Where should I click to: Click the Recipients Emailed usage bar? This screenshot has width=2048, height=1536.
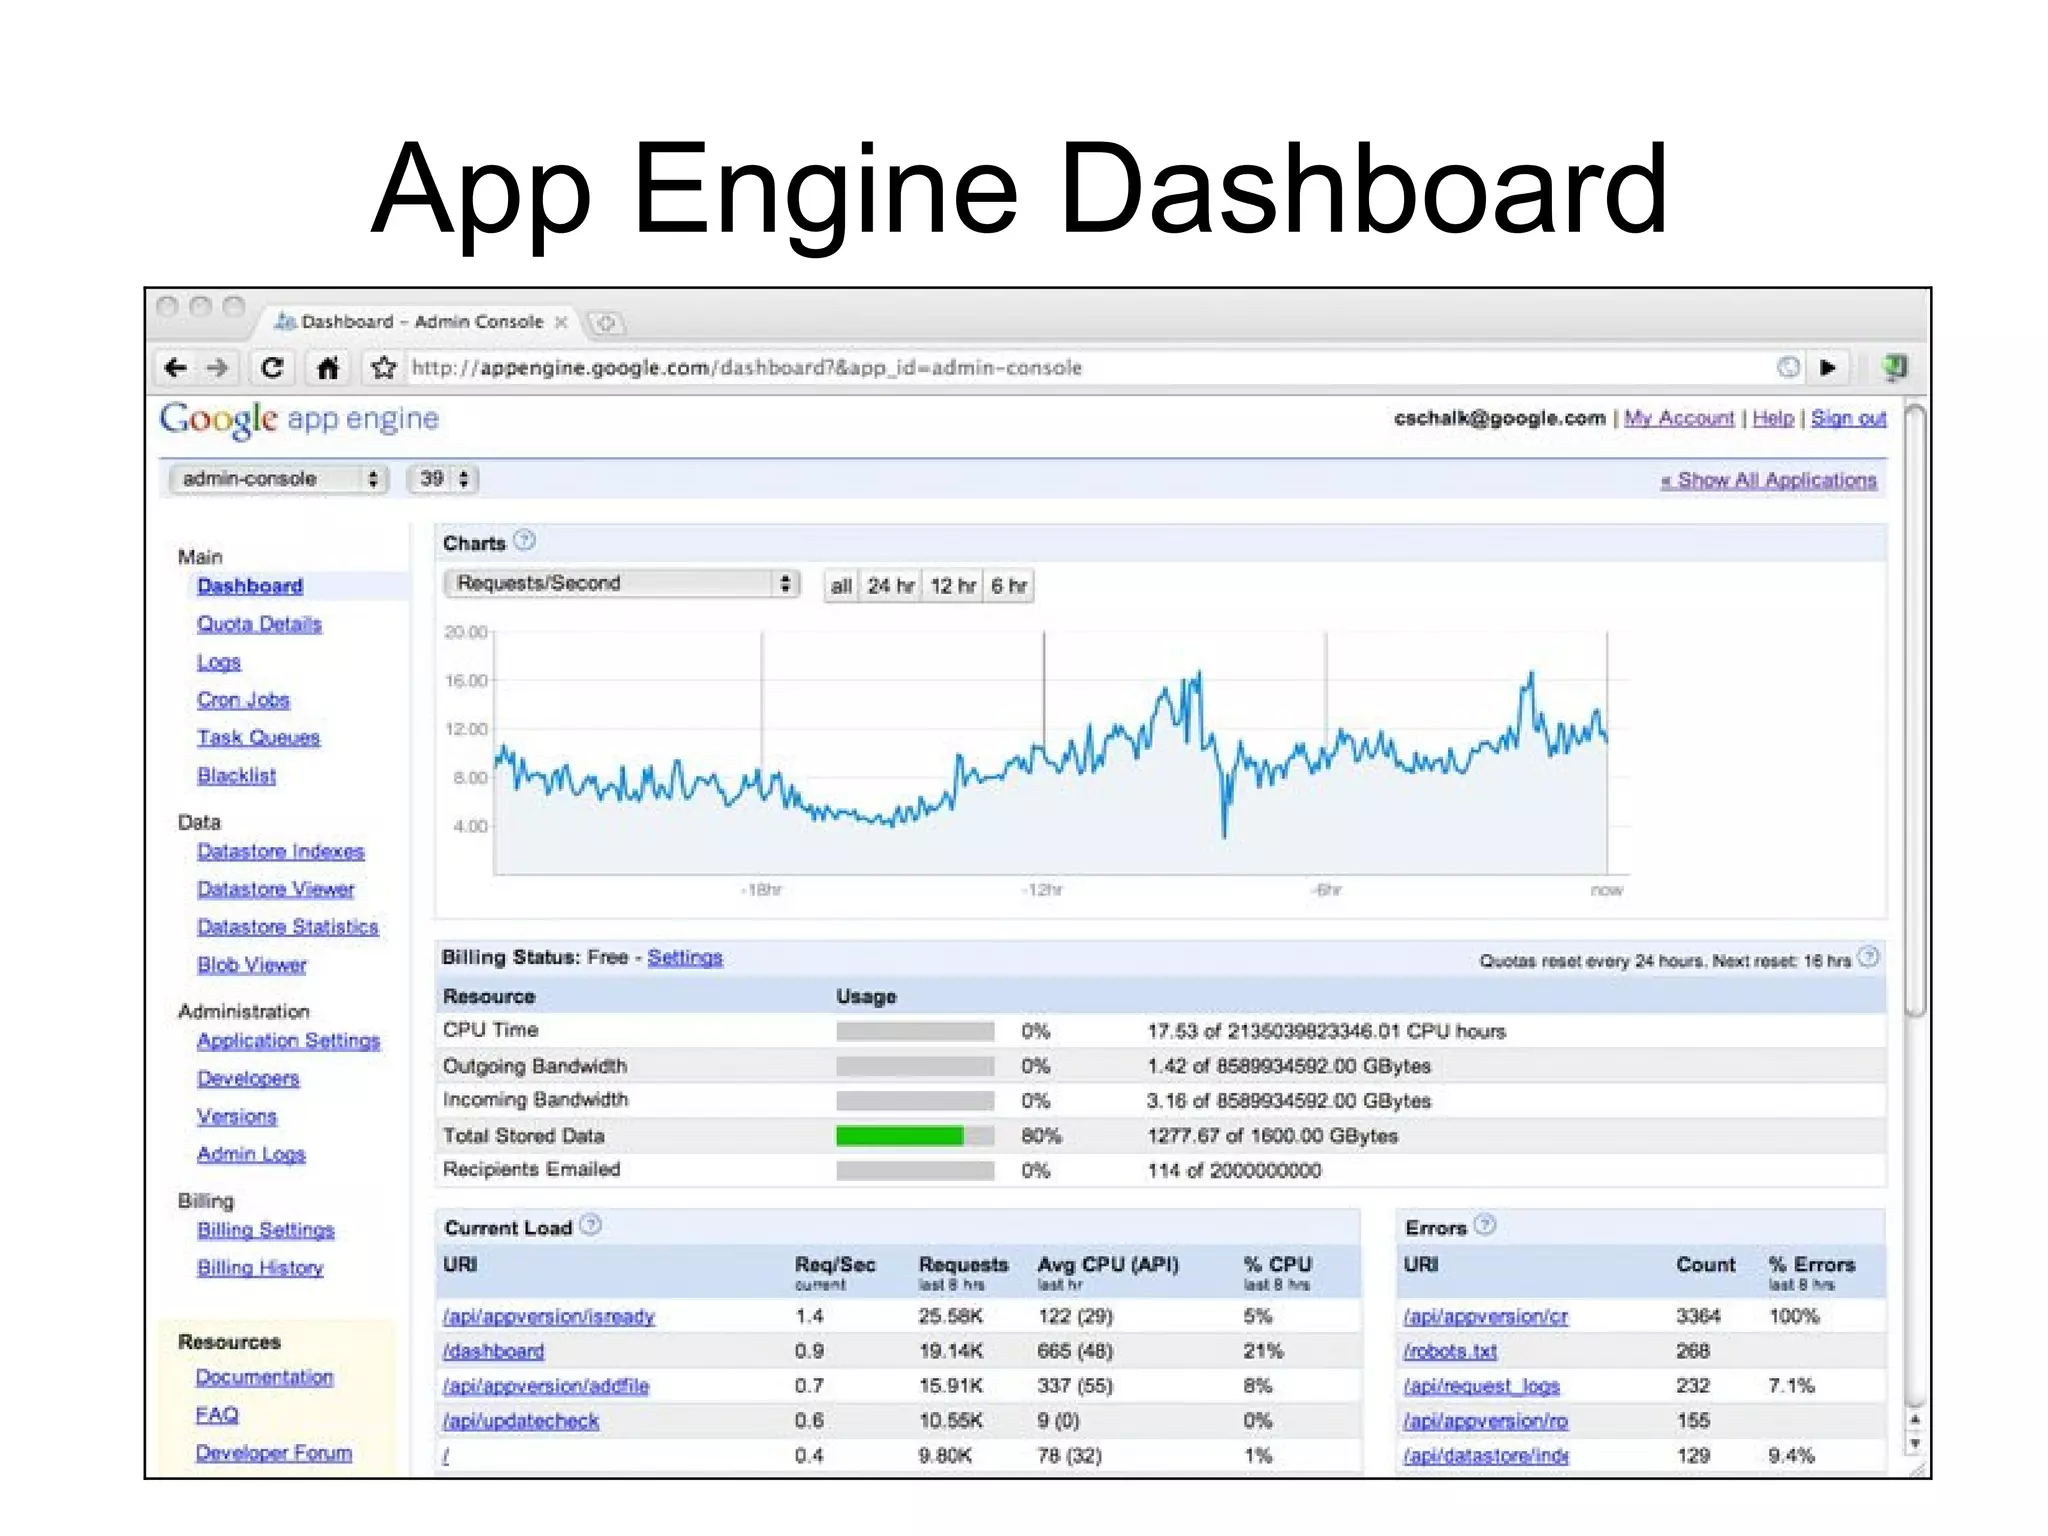pyautogui.click(x=915, y=1170)
